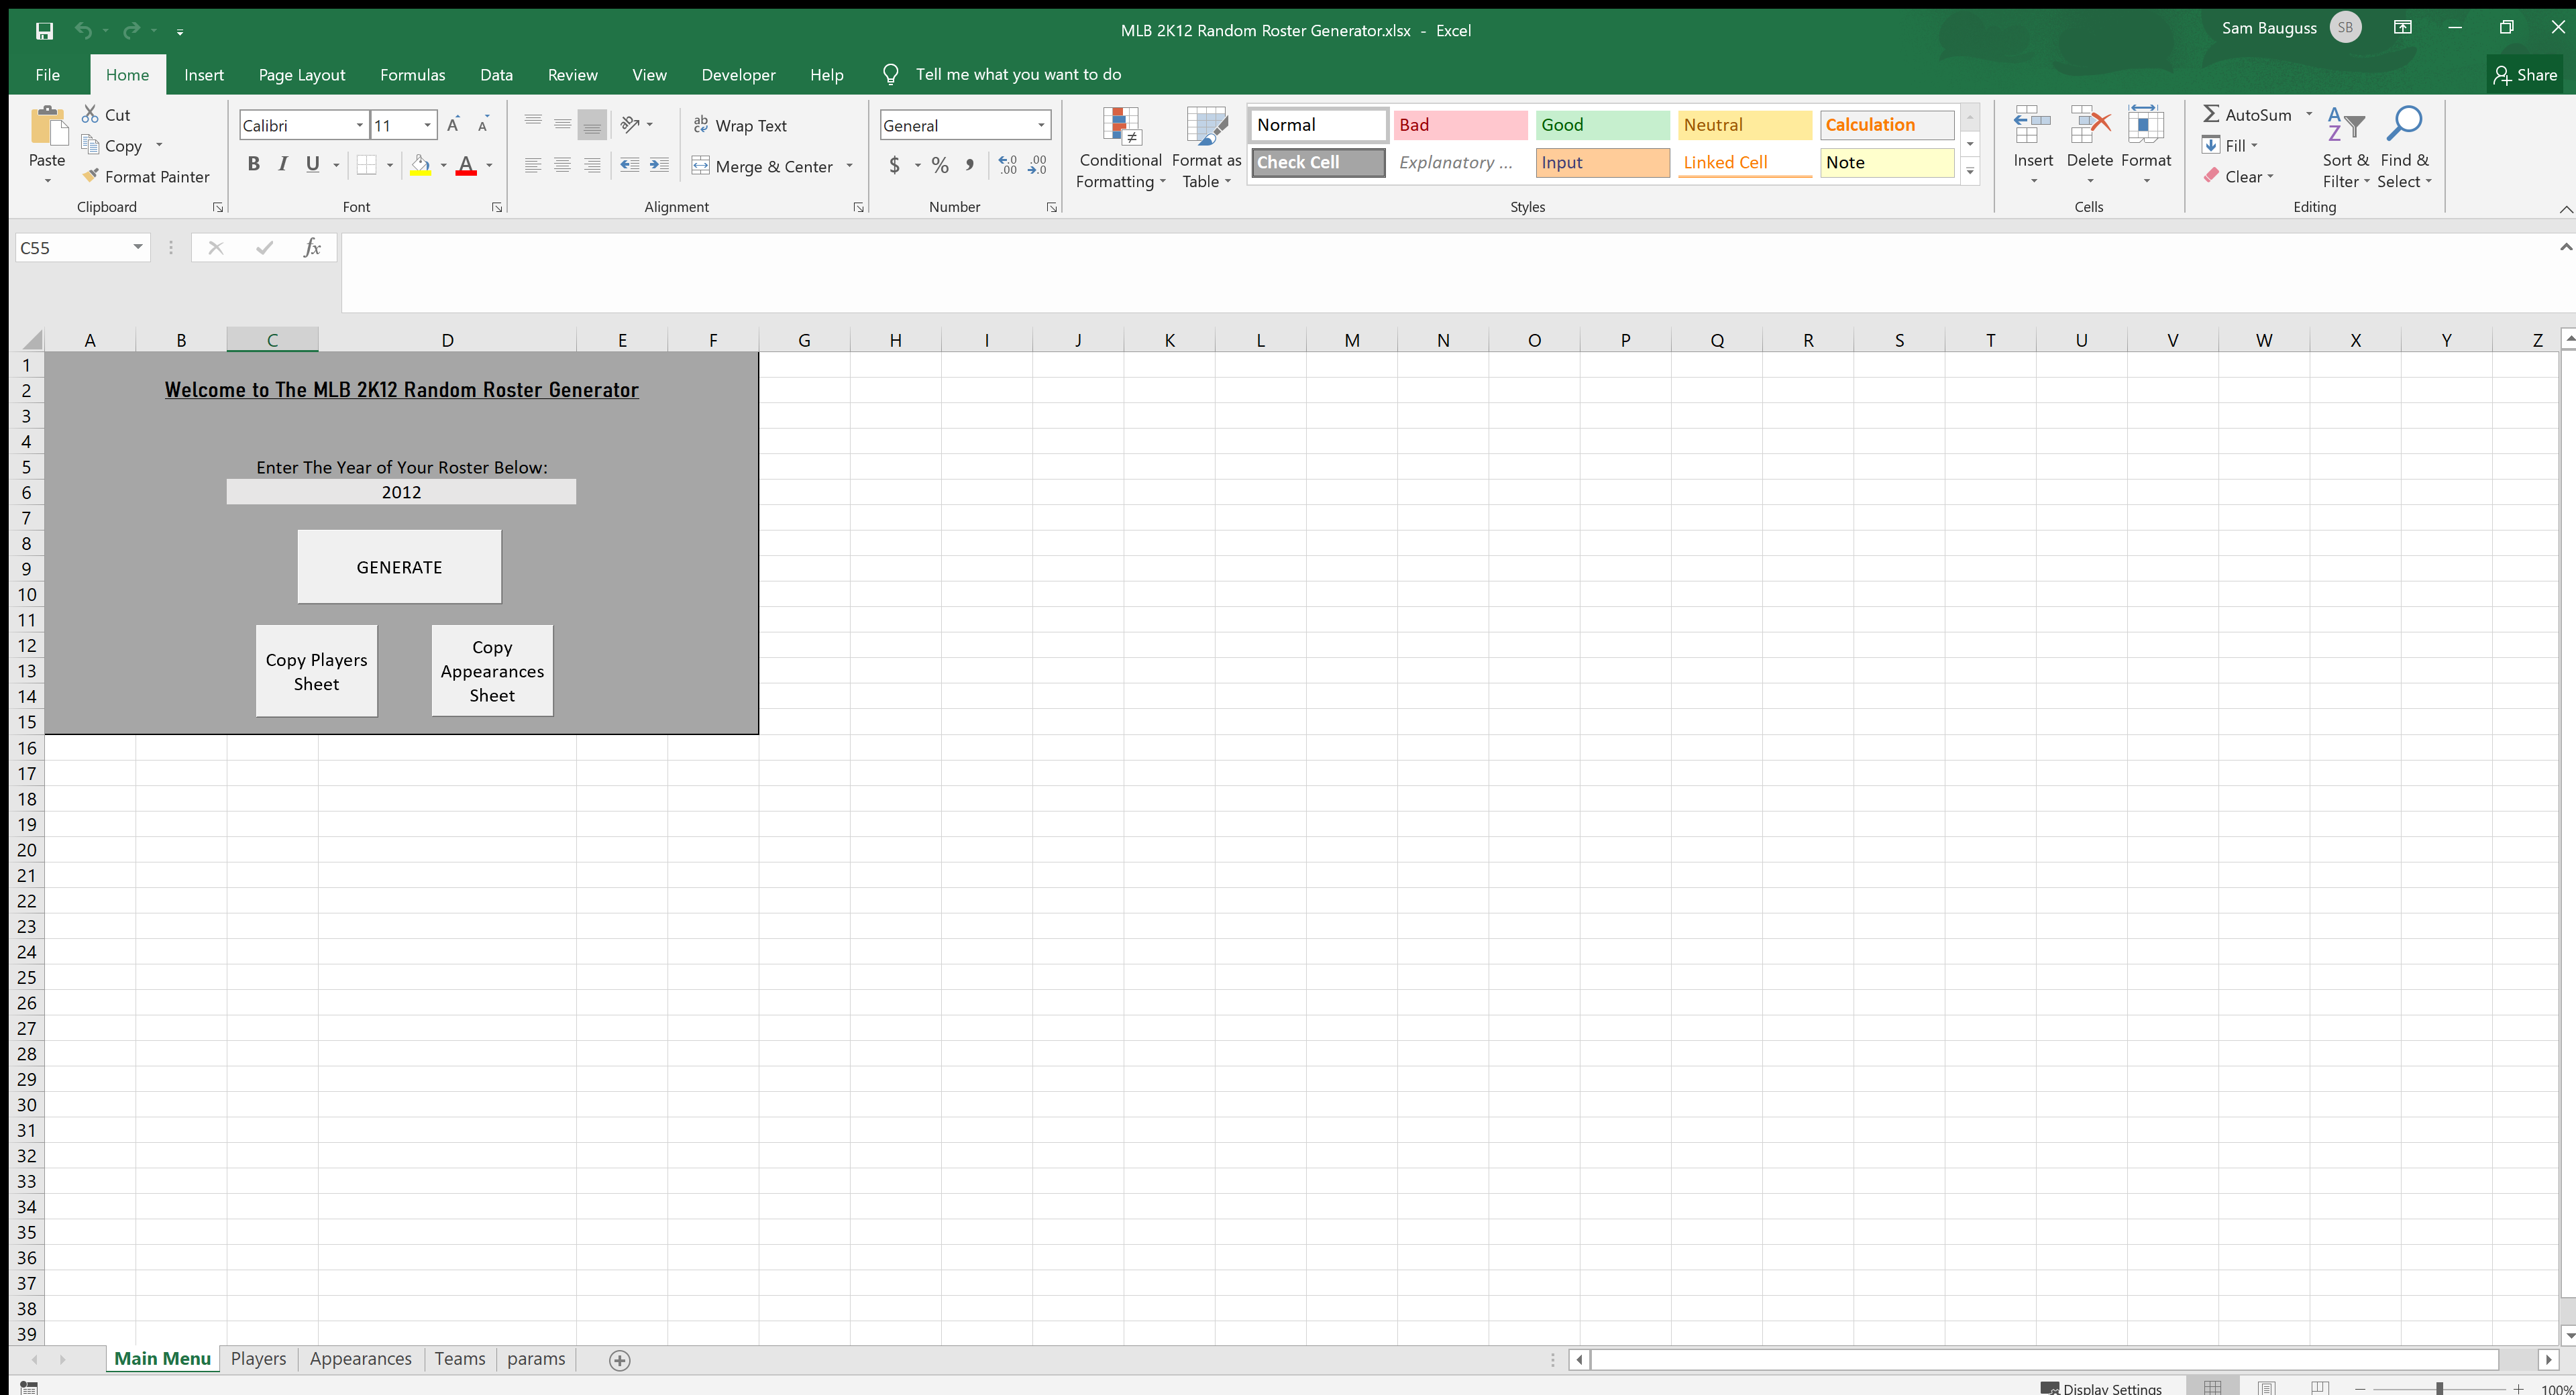Add a new sheet with plus button
2576x1395 pixels.
click(x=619, y=1360)
